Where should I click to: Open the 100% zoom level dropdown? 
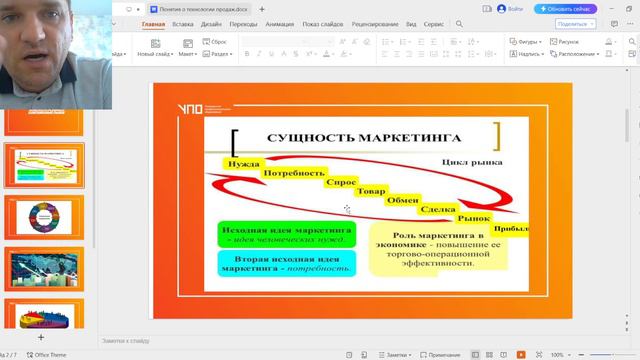pos(561,355)
